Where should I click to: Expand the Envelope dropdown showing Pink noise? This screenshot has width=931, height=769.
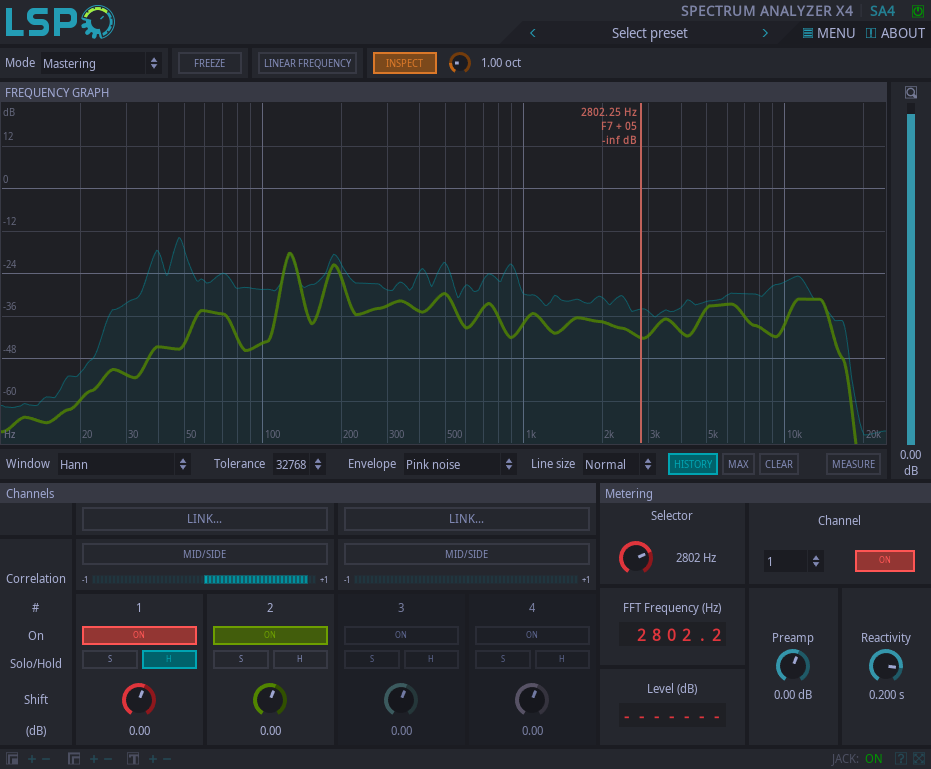pos(460,464)
